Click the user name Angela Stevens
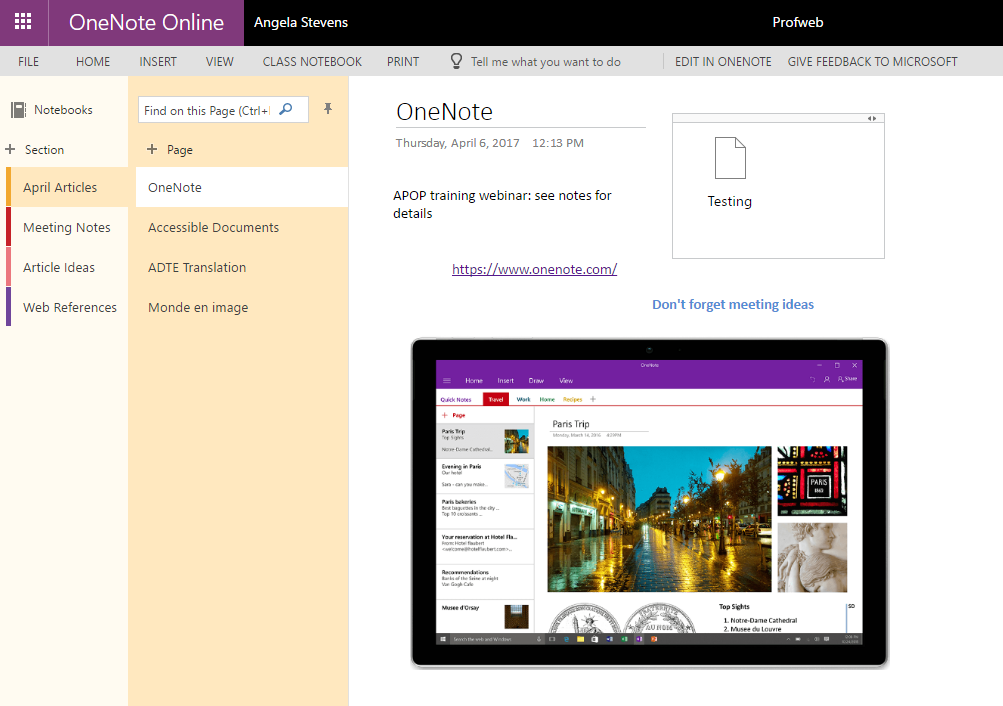Image resolution: width=1003 pixels, height=706 pixels. point(301,22)
